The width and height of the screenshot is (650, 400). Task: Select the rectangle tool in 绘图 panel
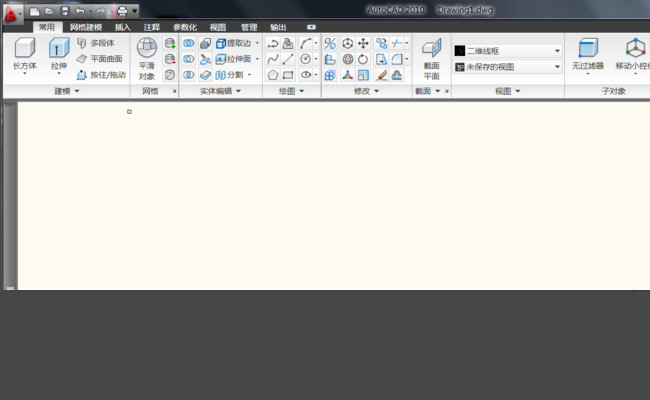(x=288, y=75)
